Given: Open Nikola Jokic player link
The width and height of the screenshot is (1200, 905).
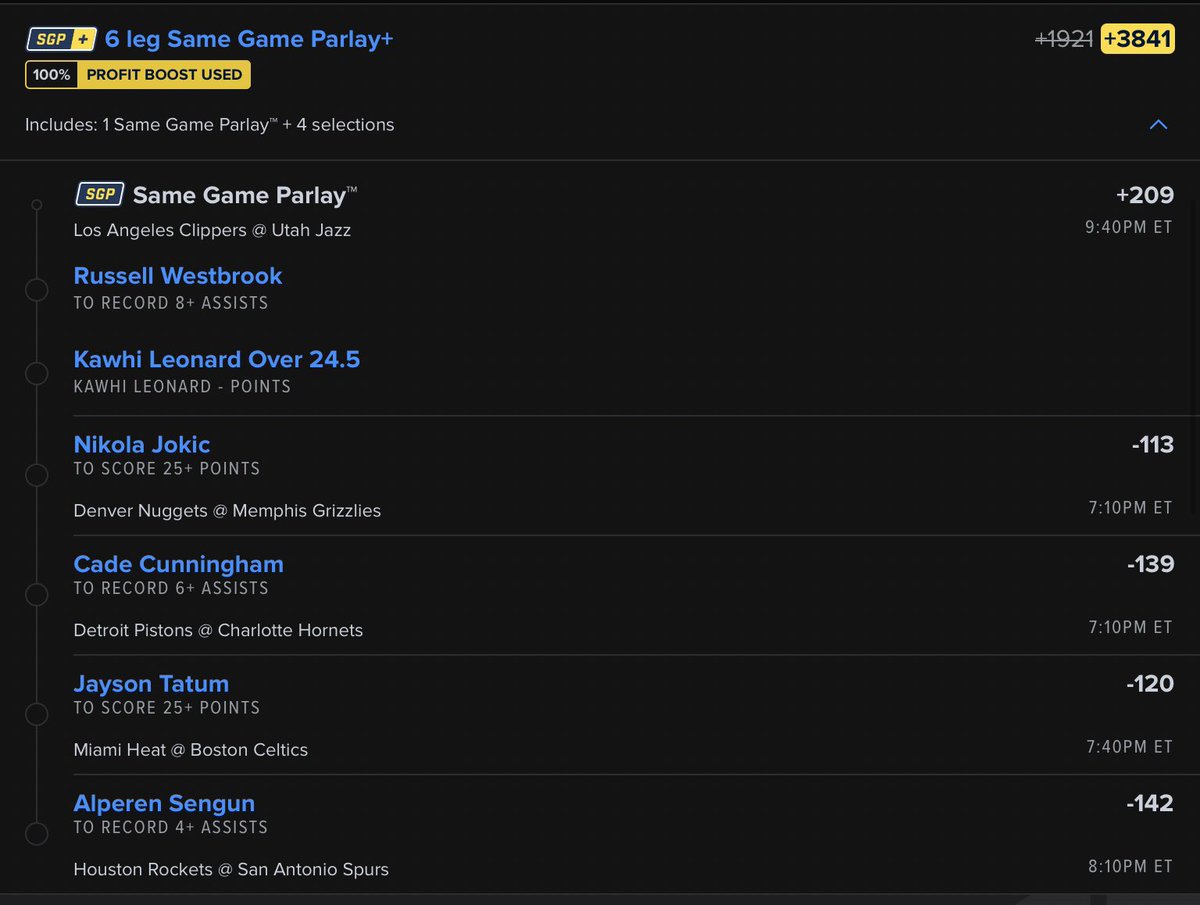Looking at the screenshot, I should pyautogui.click(x=142, y=444).
